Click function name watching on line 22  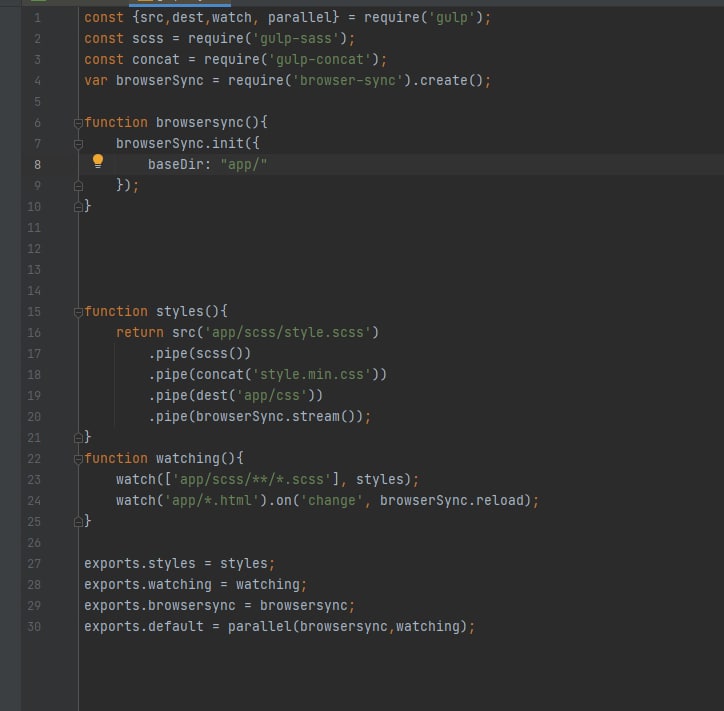tap(188, 458)
